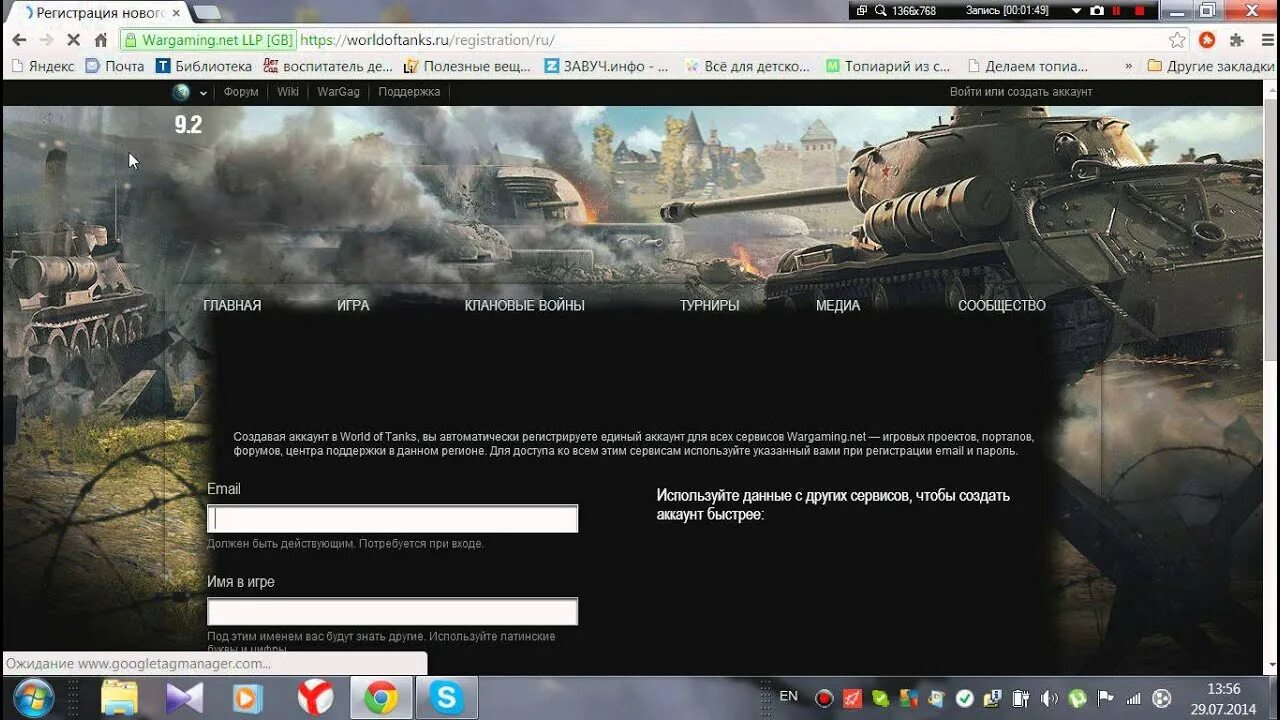Screen dimensions: 1280x720
Task: Open the ТУРНИРЫ menu item
Action: [x=710, y=305]
